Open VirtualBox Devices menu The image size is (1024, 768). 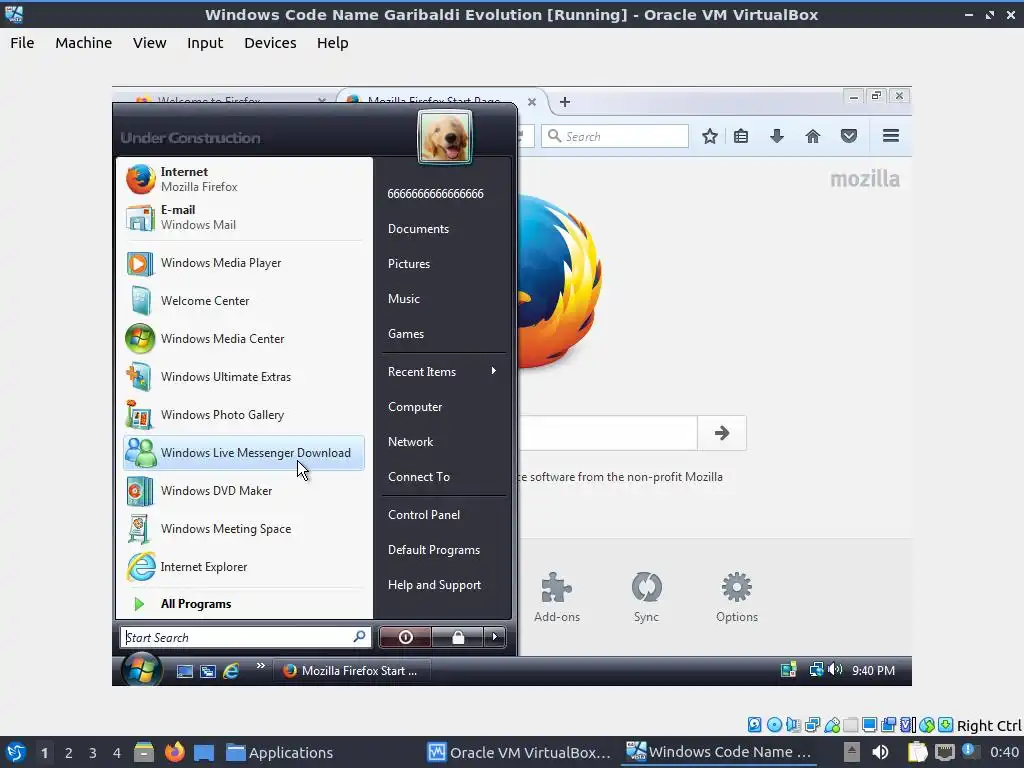[270, 43]
